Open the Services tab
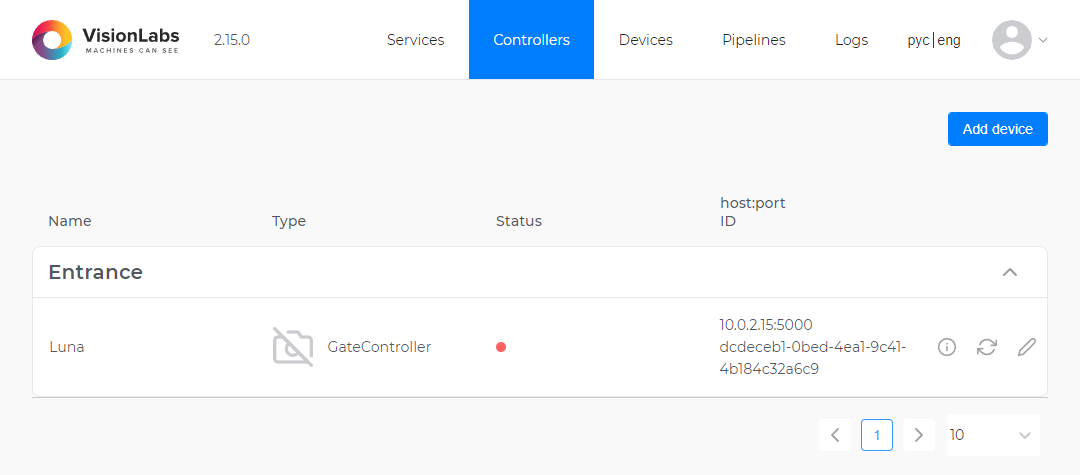This screenshot has height=475, width=1080. [x=415, y=40]
